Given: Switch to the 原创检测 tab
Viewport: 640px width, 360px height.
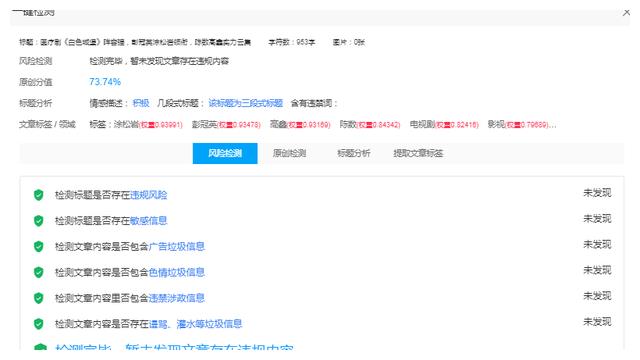Looking at the screenshot, I should pos(289,153).
